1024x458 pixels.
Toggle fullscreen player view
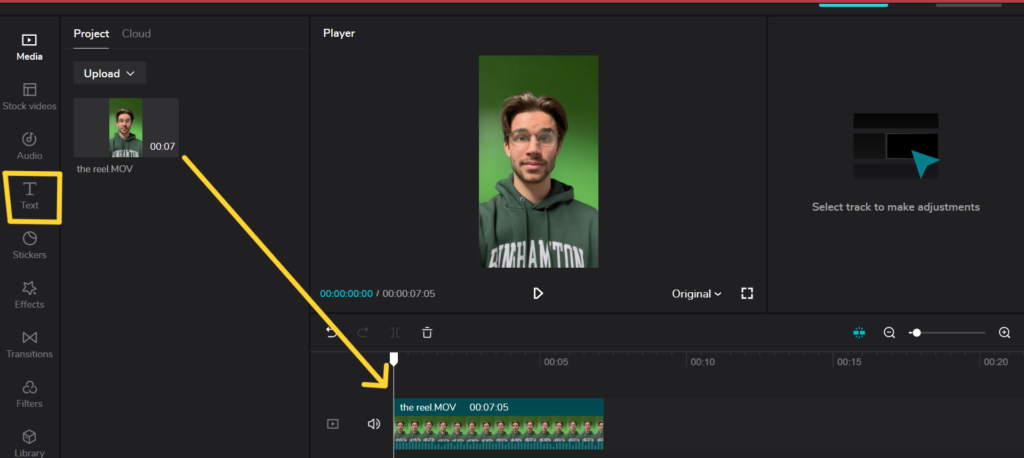(746, 294)
